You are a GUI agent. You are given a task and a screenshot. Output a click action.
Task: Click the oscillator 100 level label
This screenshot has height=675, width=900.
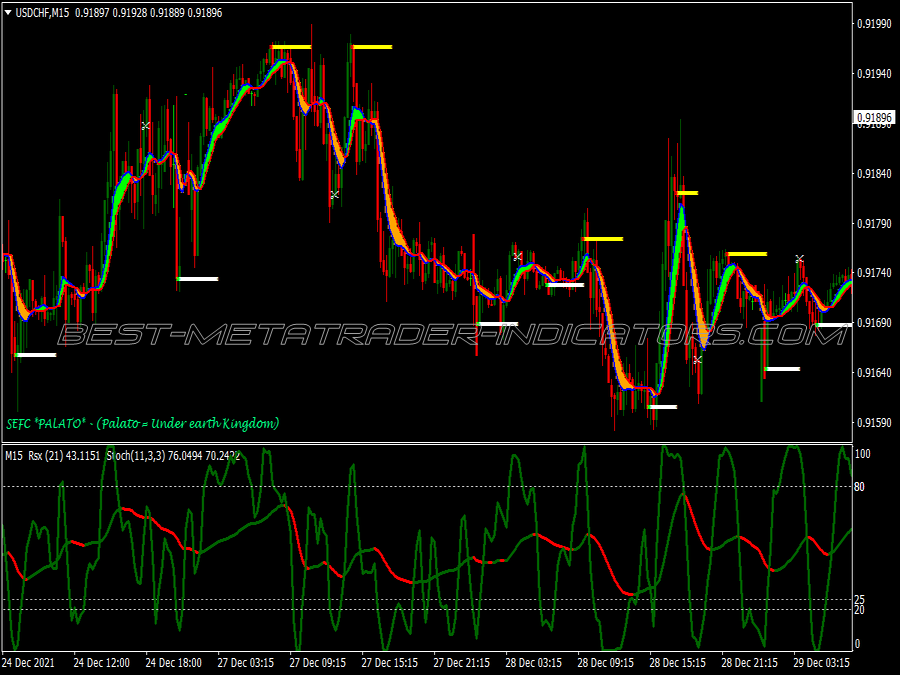tap(863, 454)
